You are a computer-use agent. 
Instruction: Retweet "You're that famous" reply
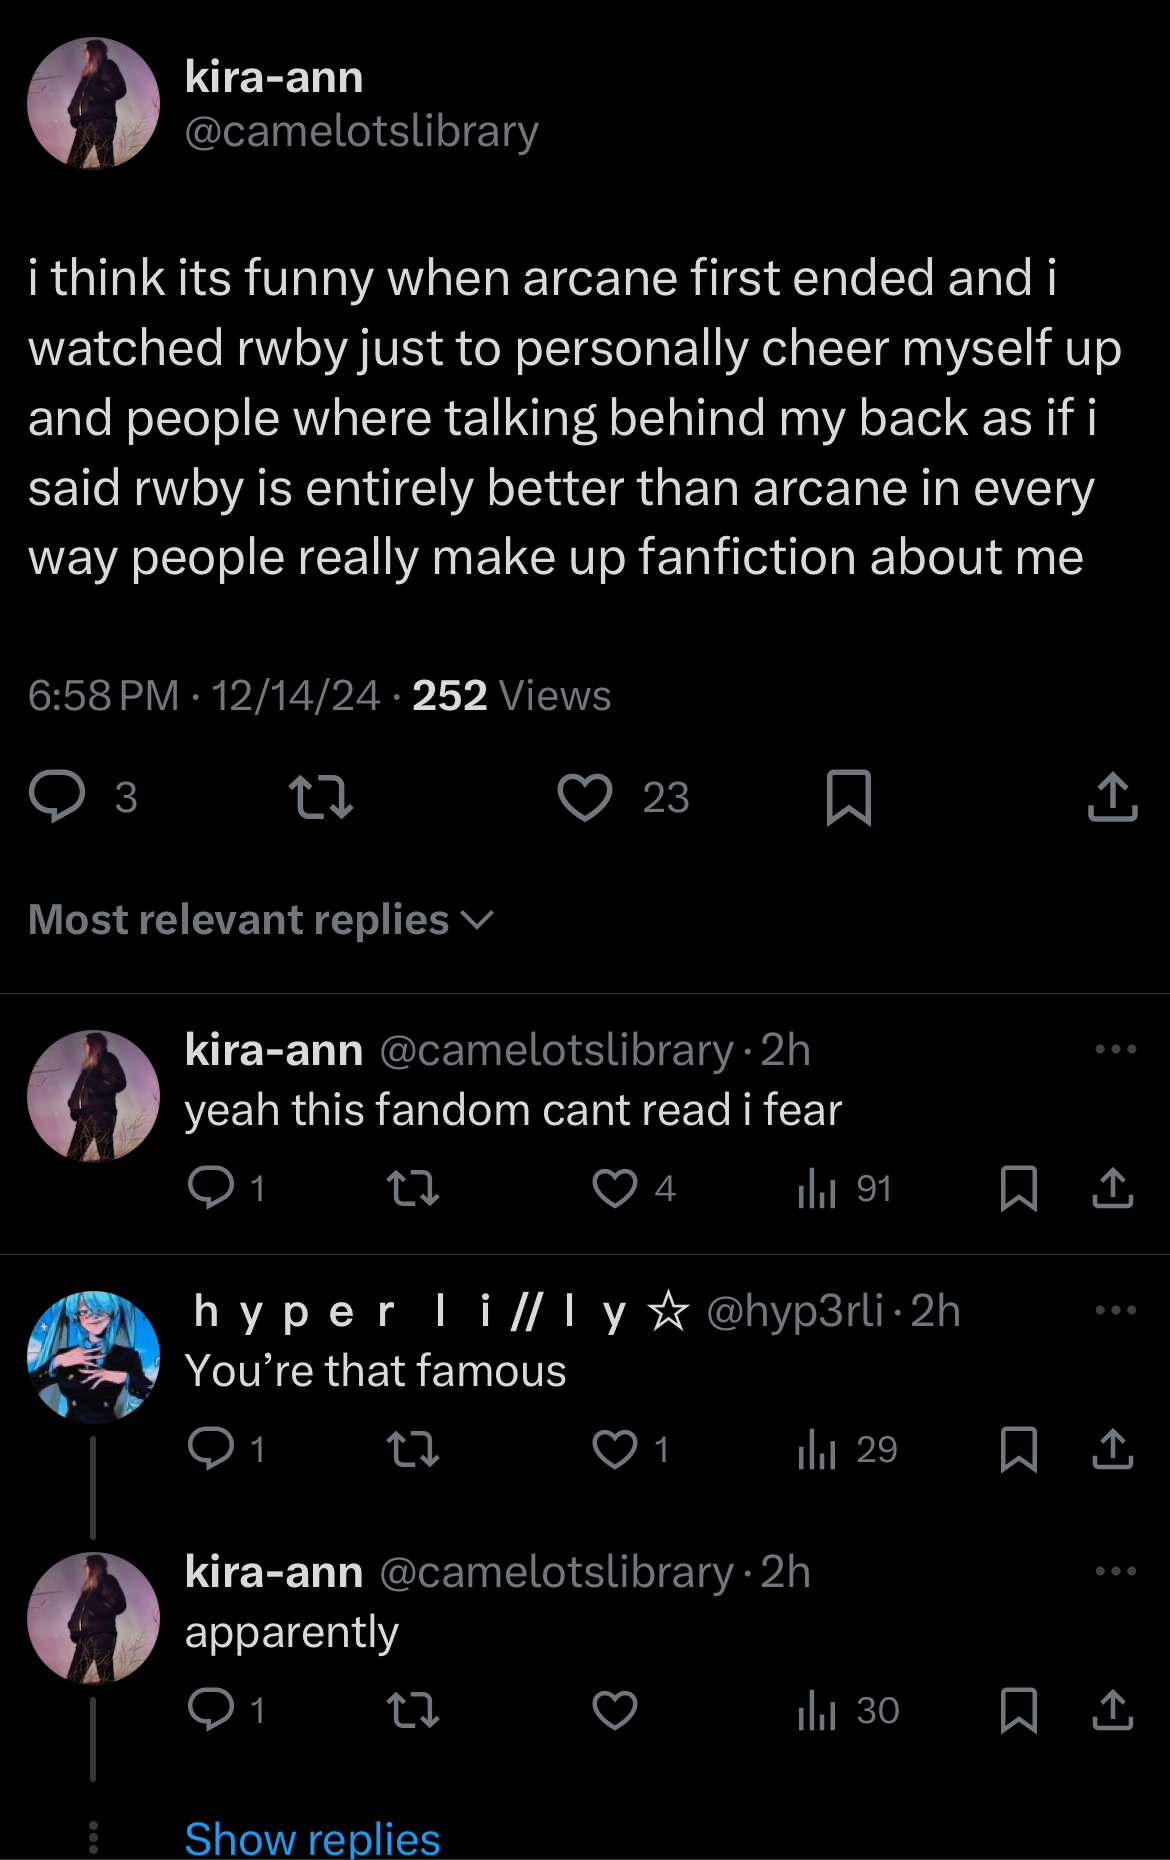point(413,1449)
